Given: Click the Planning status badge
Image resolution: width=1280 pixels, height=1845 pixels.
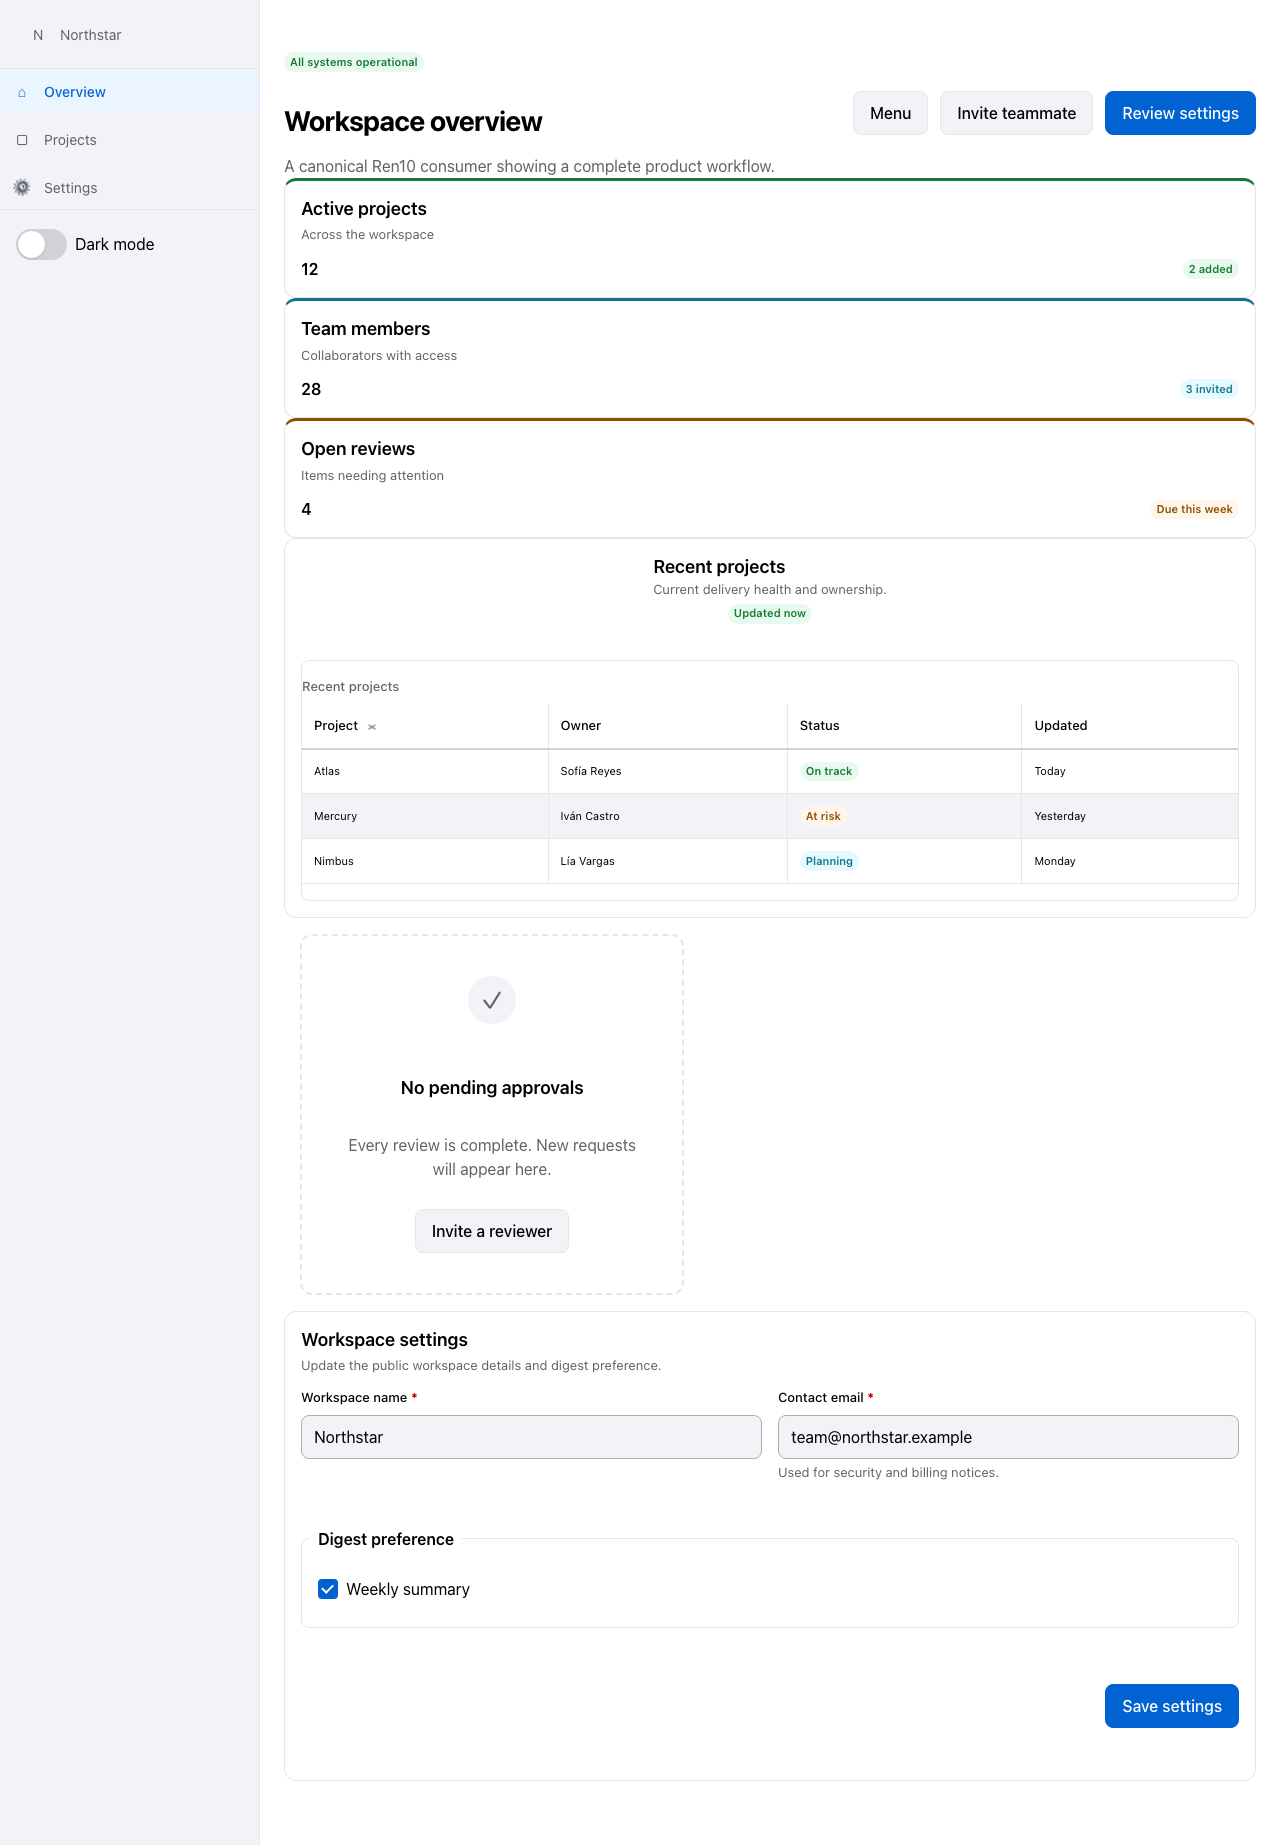Looking at the screenshot, I should (x=829, y=861).
